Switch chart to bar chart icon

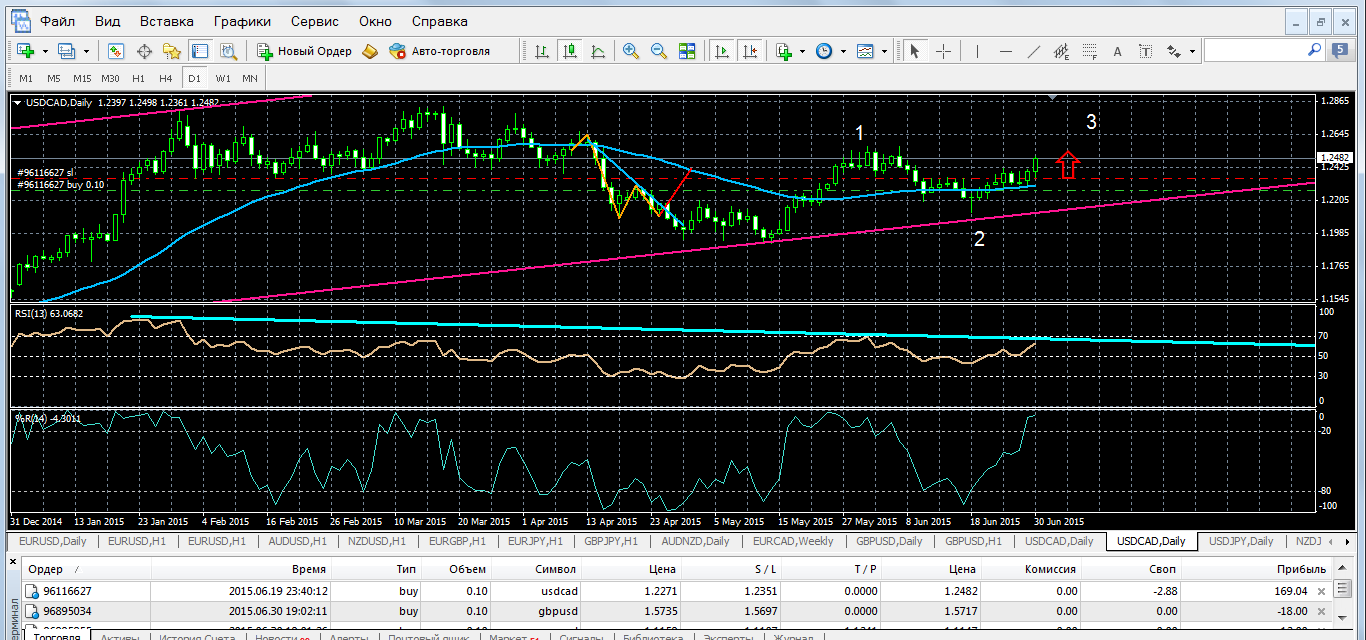(x=542, y=51)
